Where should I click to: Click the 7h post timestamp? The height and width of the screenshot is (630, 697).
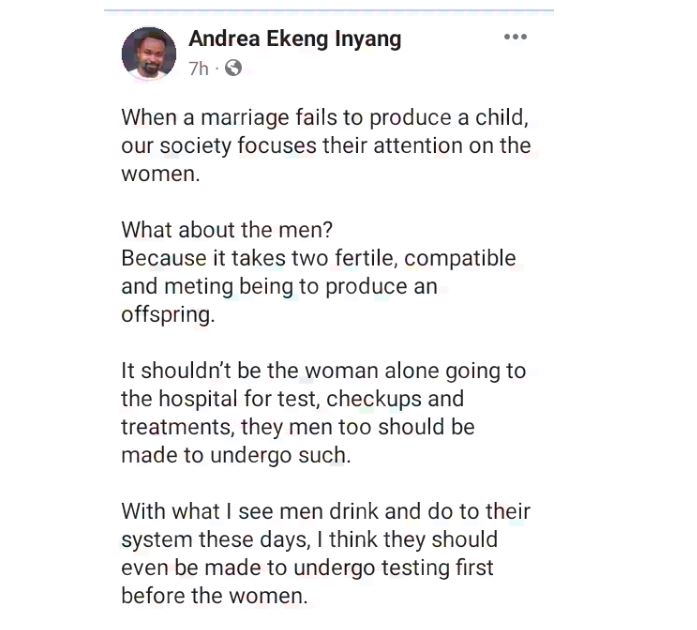pyautogui.click(x=198, y=68)
